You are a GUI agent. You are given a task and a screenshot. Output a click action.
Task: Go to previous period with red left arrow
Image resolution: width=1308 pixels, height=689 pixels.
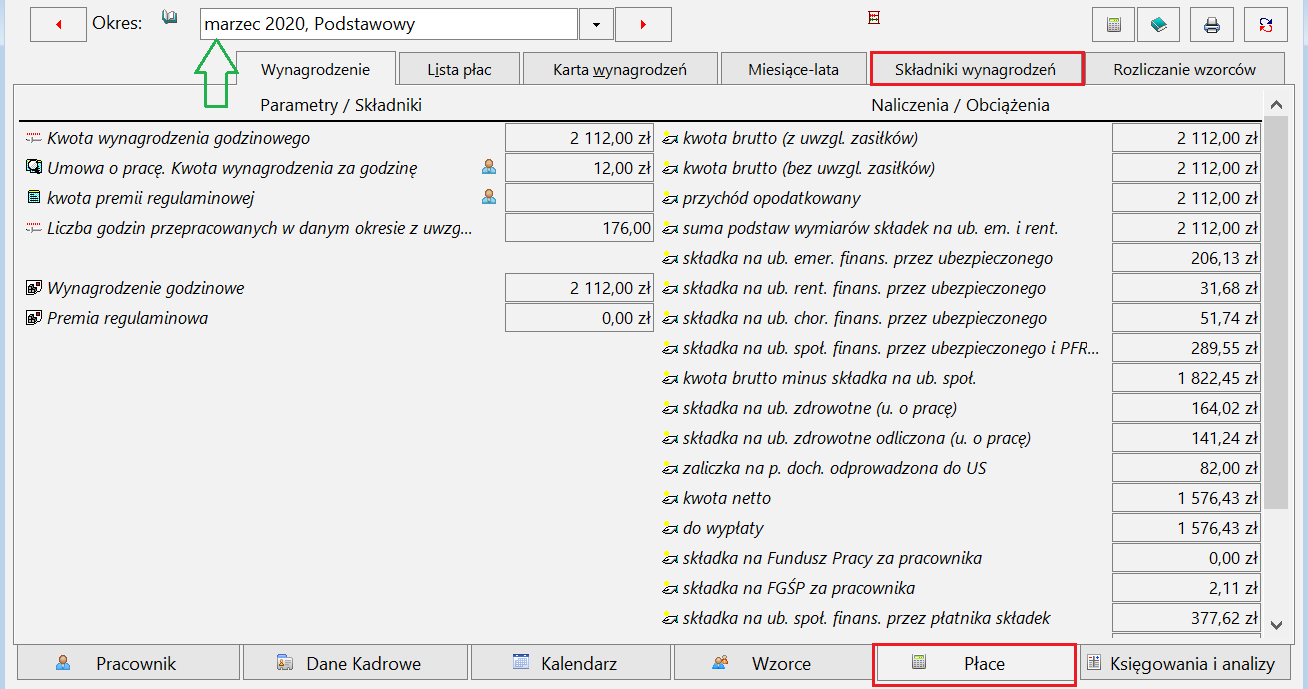tap(58, 25)
